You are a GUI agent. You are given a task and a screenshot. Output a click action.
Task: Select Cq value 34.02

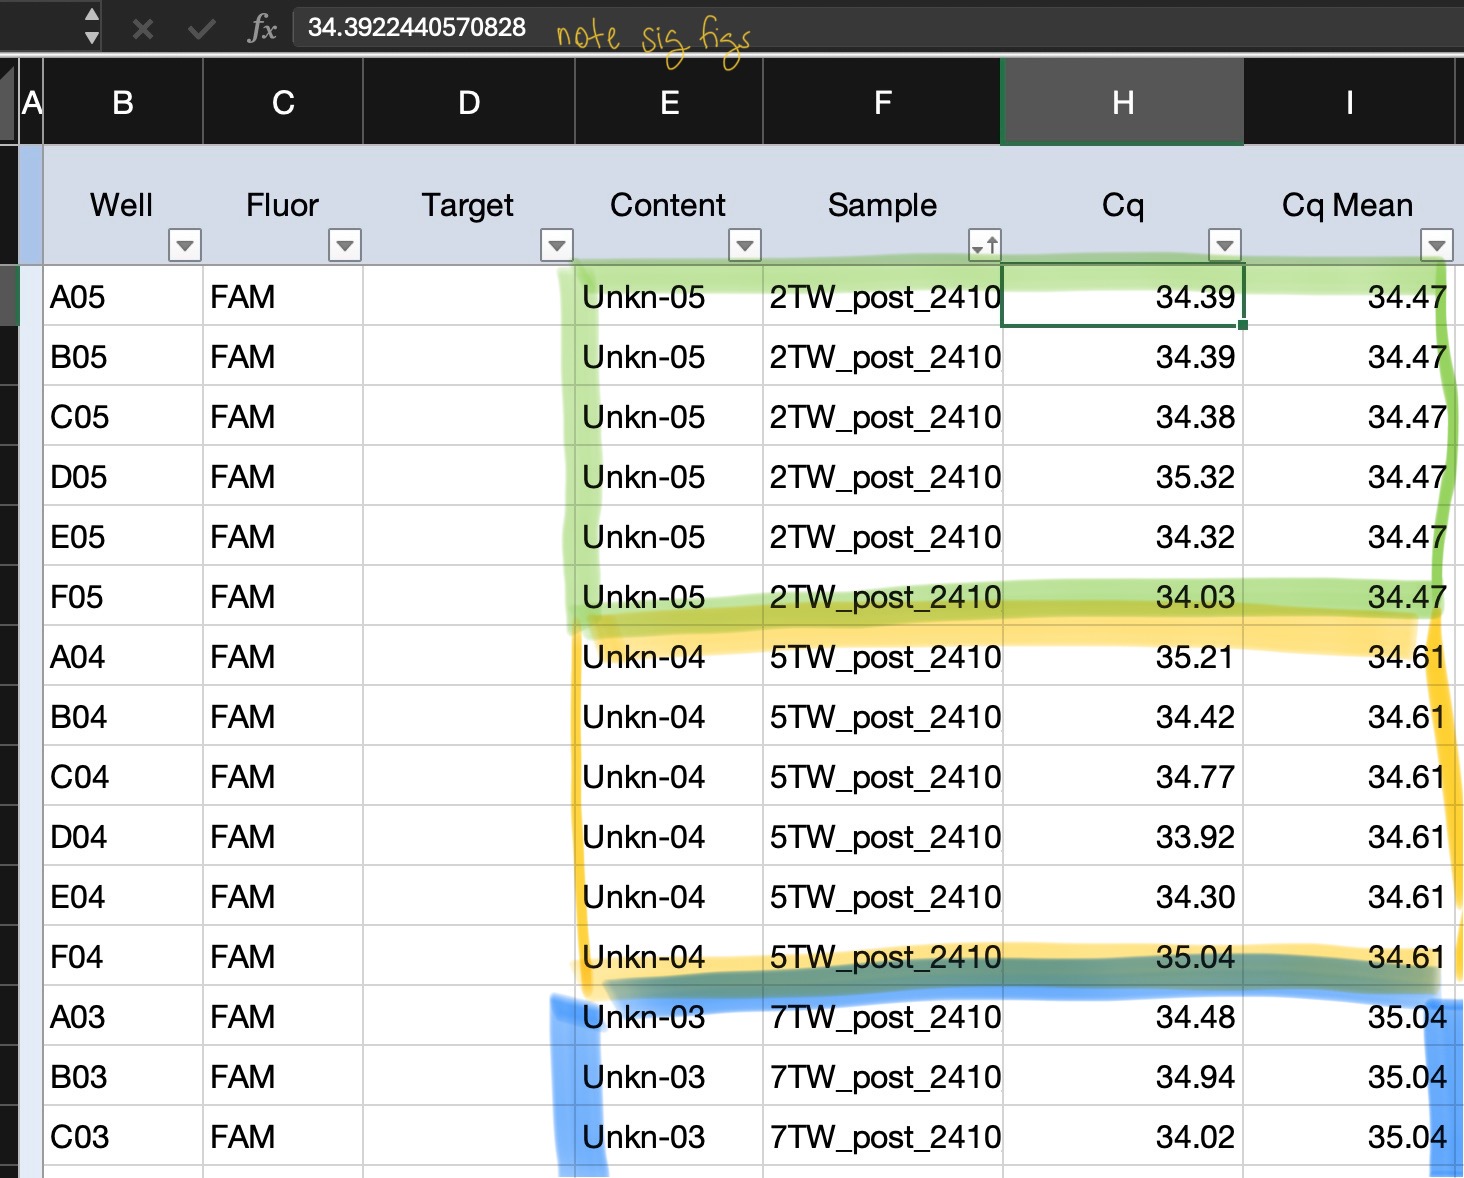[1123, 1136]
